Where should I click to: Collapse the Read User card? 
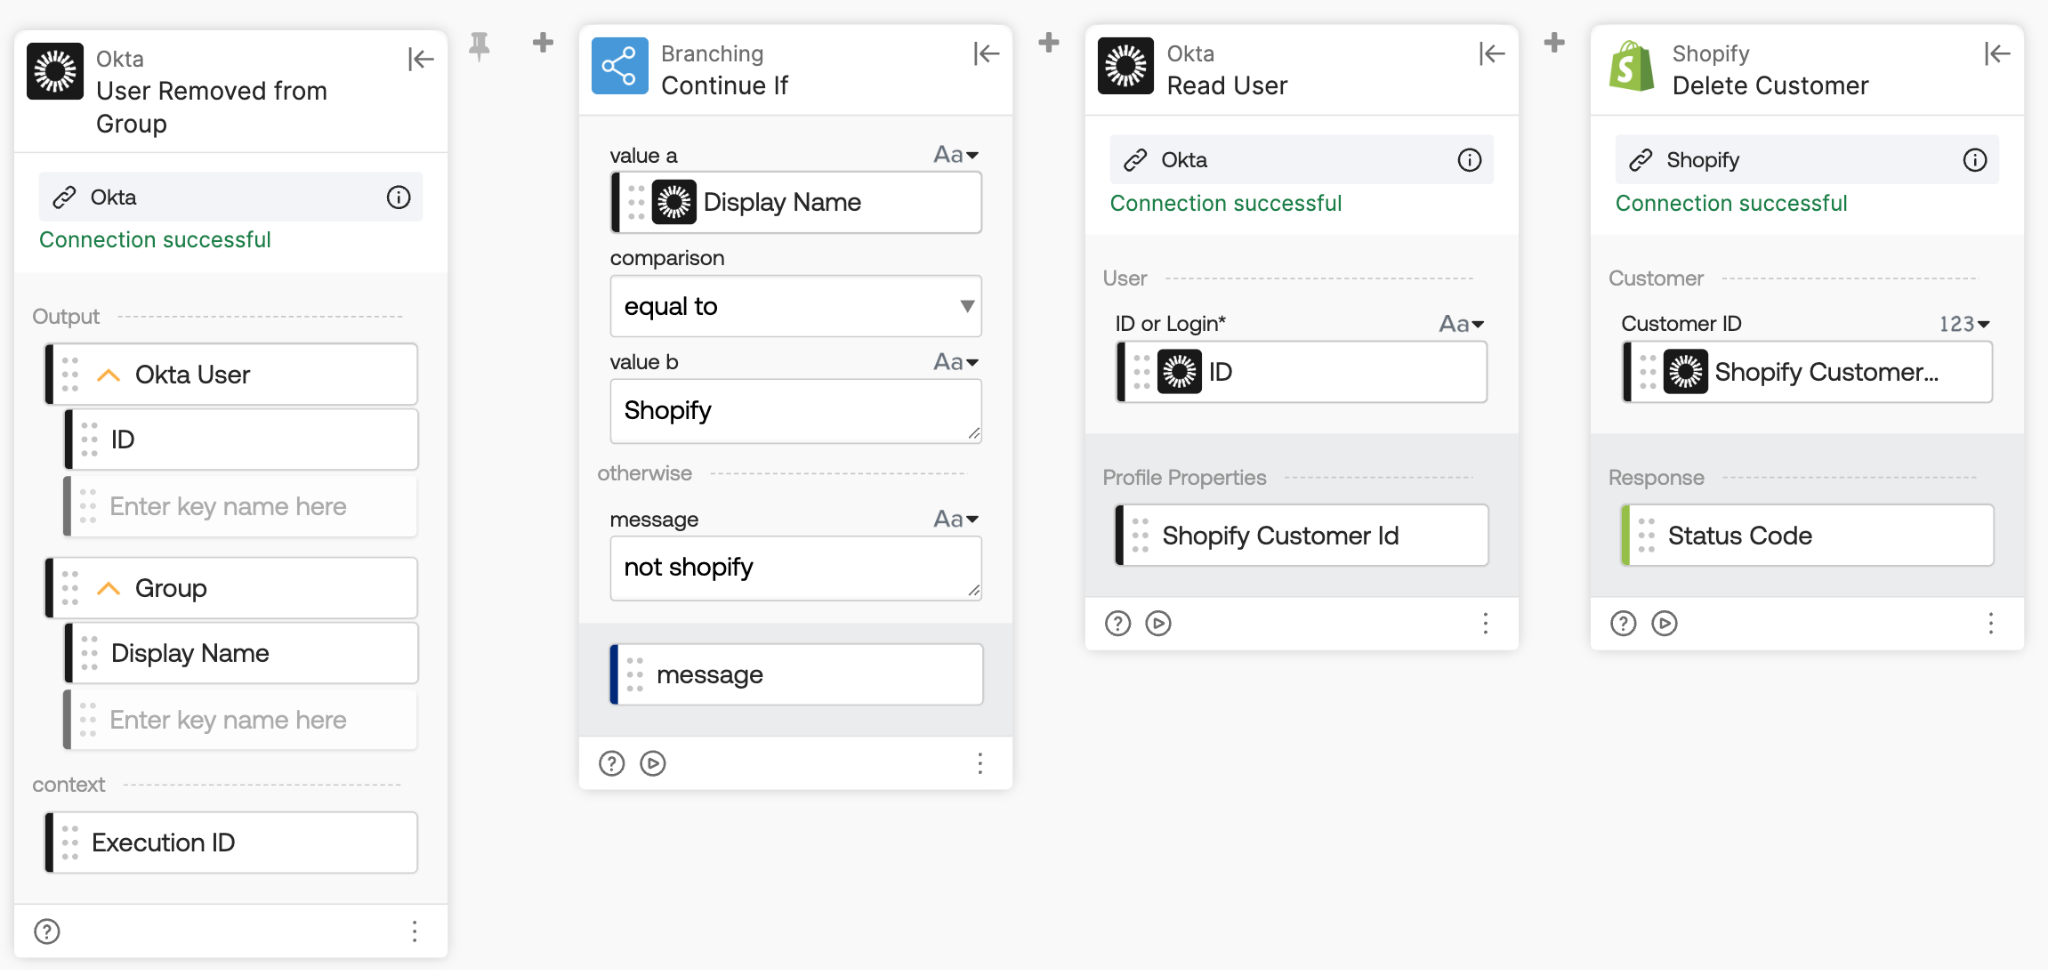(x=1491, y=54)
